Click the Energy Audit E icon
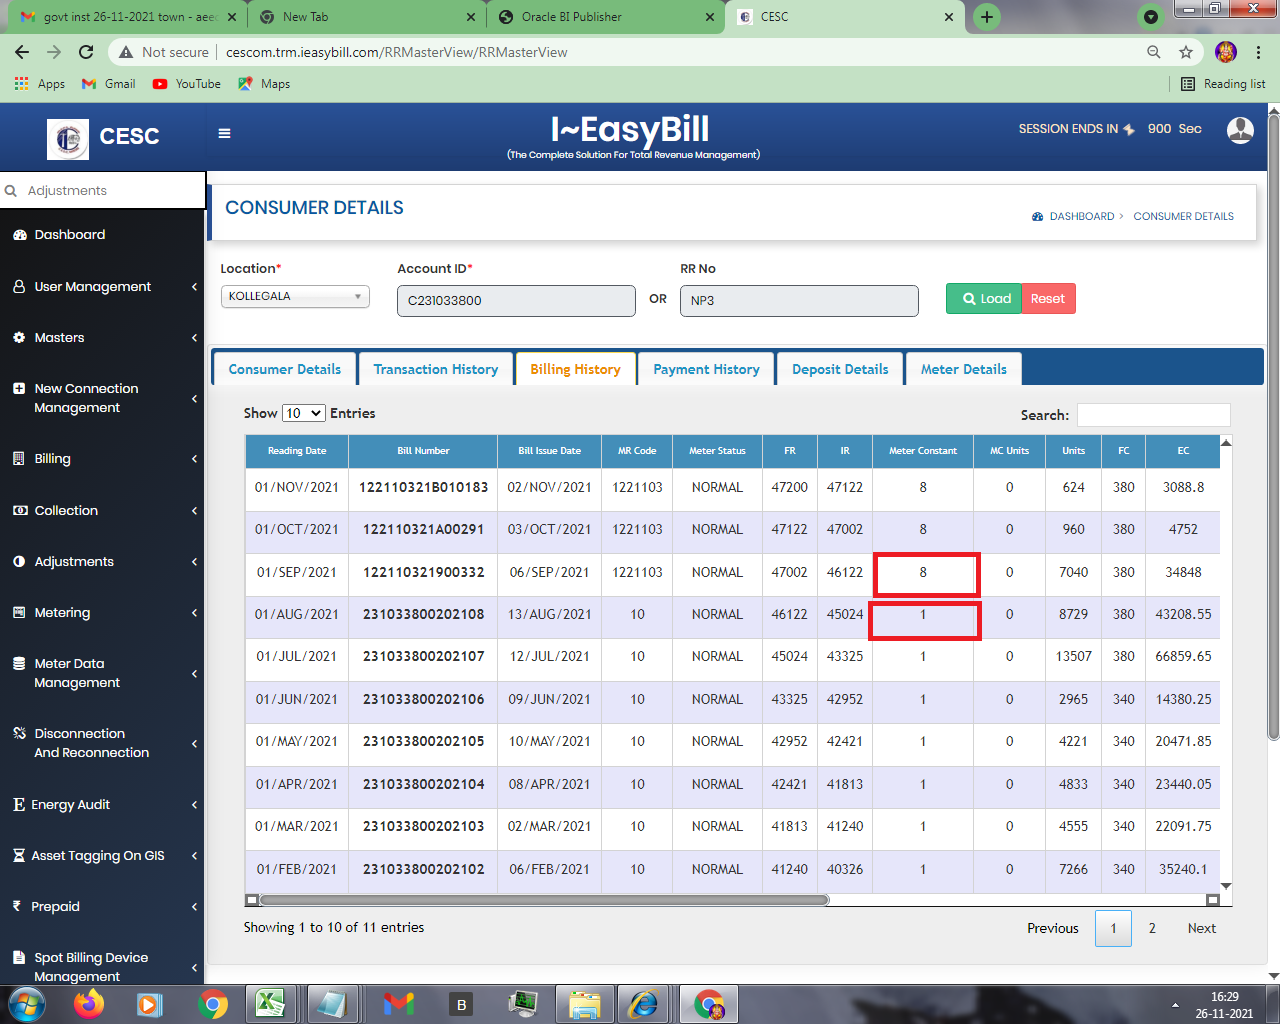1280x1024 pixels. tap(19, 805)
